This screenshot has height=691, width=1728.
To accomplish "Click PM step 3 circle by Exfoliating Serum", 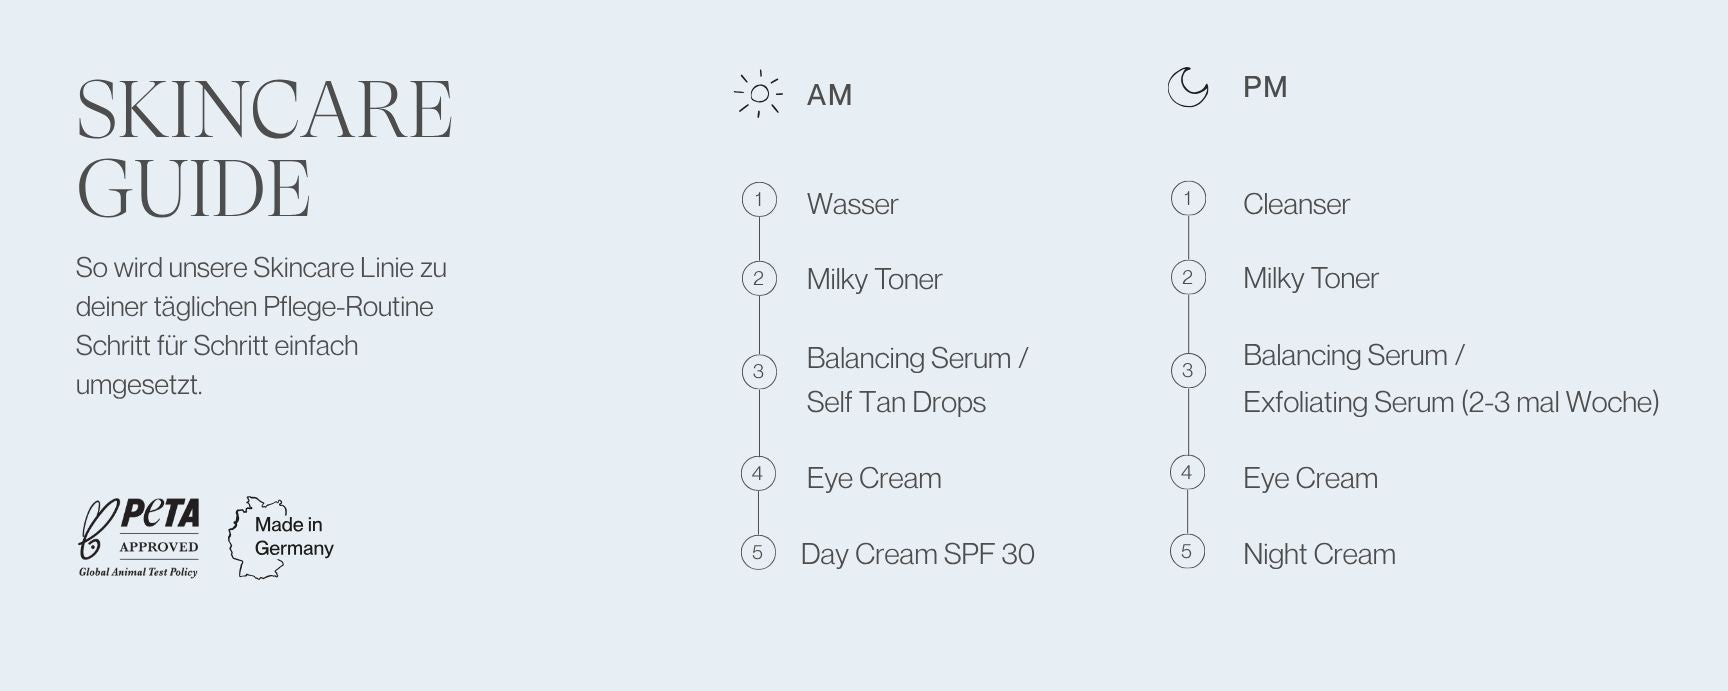I will click(x=1188, y=371).
